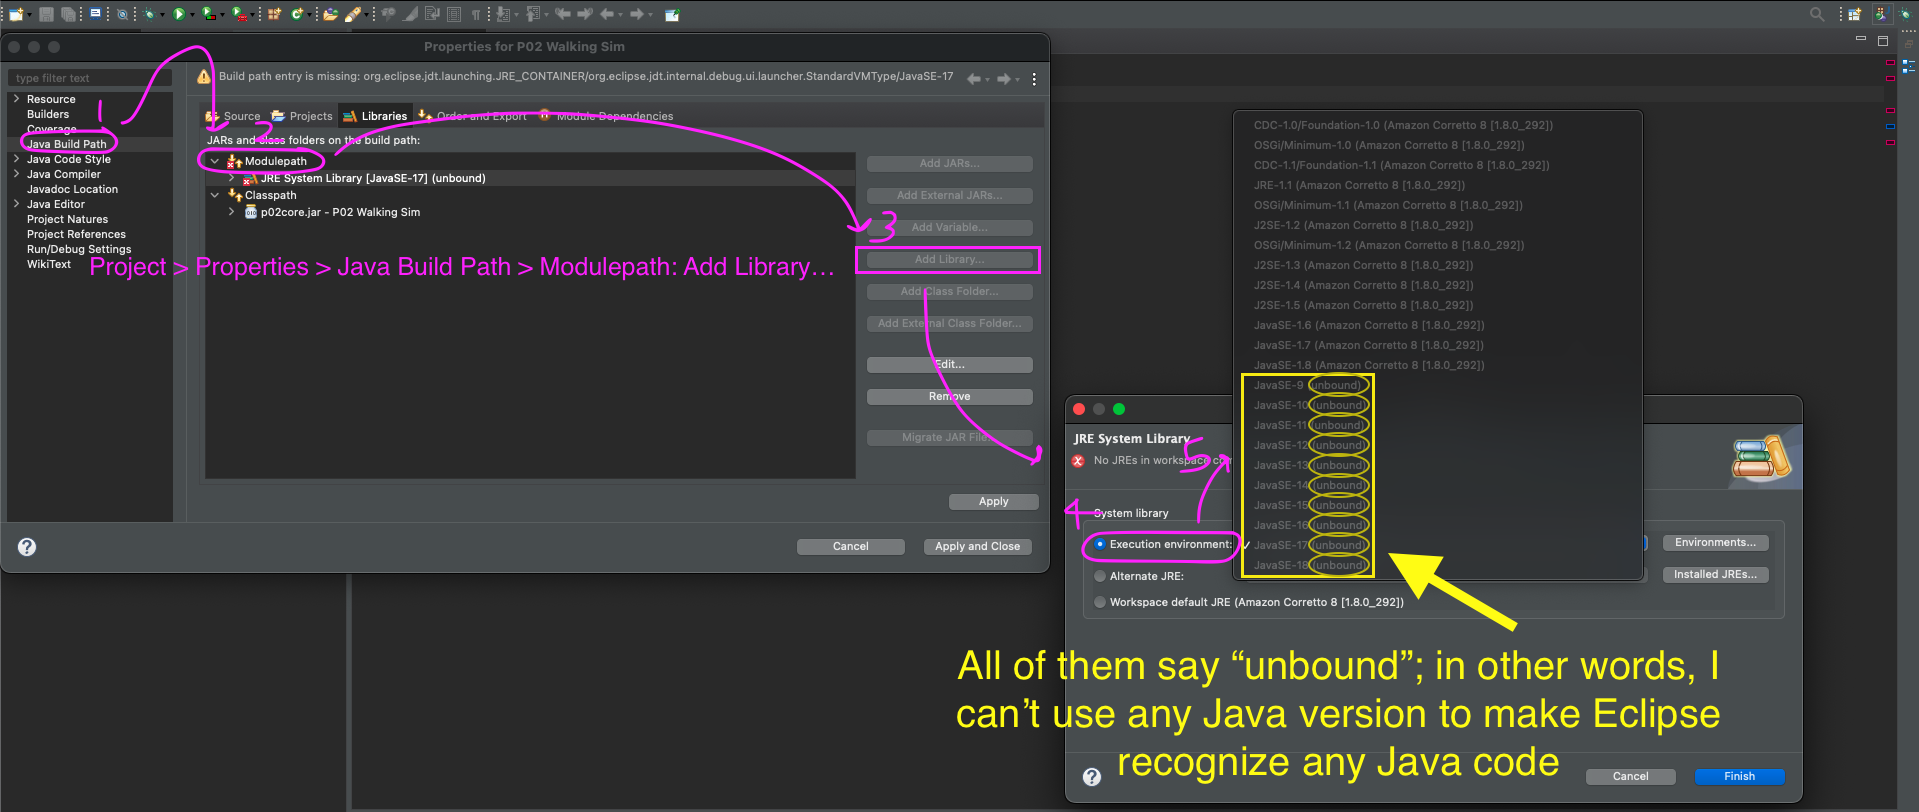The height and width of the screenshot is (812, 1919).
Task: Click the Open Perspective icon
Action: (x=1855, y=14)
